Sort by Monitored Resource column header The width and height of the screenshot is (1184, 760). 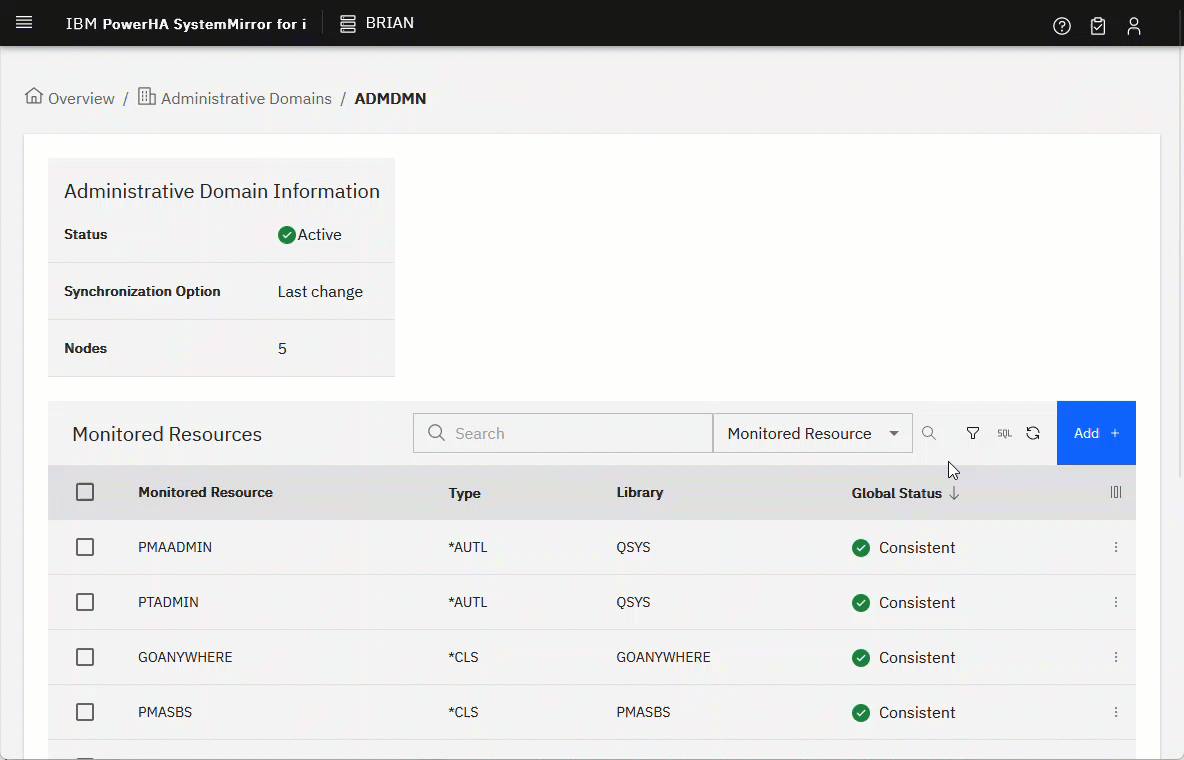coord(205,492)
